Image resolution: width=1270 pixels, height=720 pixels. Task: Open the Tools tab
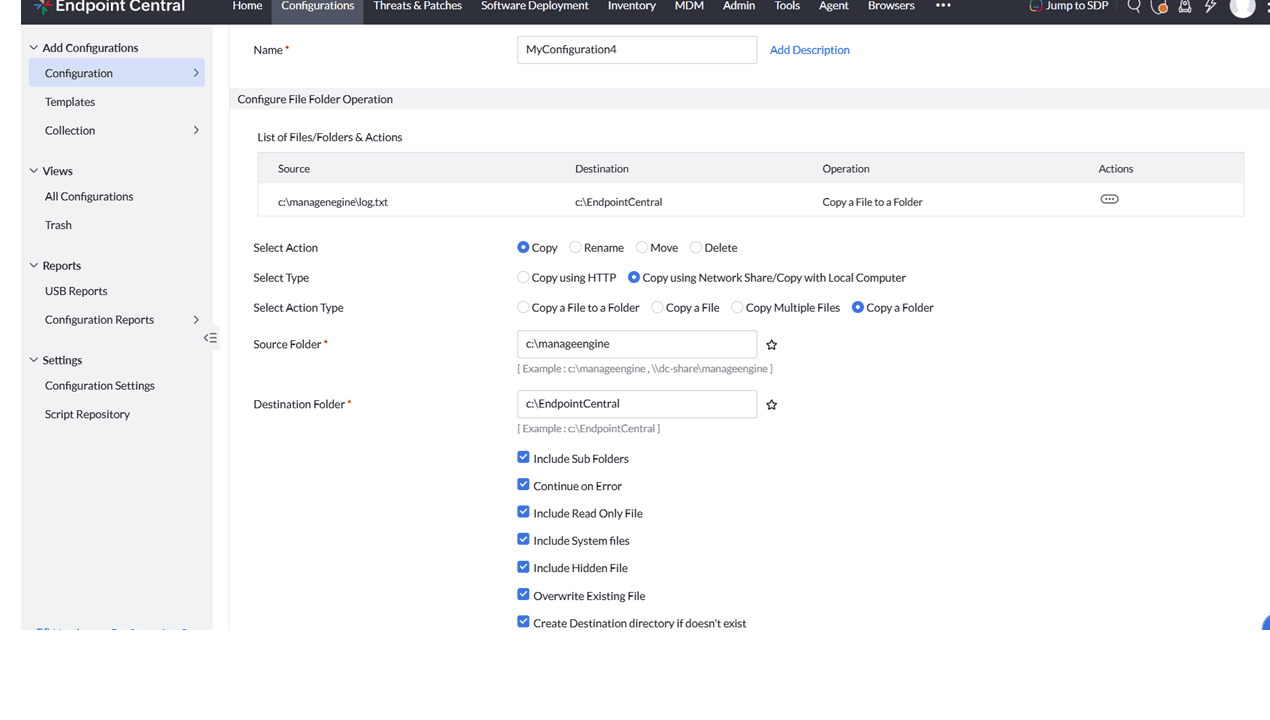[787, 6]
